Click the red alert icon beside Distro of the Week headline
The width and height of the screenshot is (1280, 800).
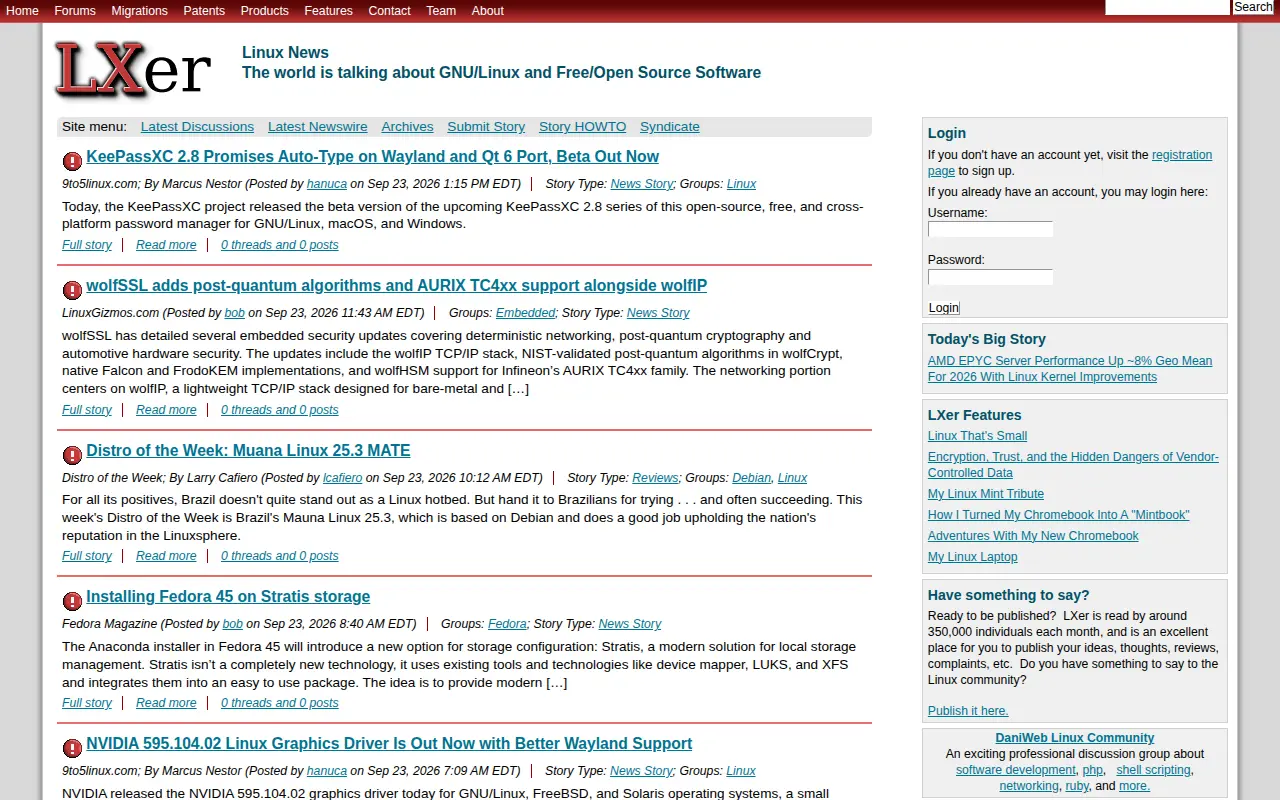[x=72, y=455]
